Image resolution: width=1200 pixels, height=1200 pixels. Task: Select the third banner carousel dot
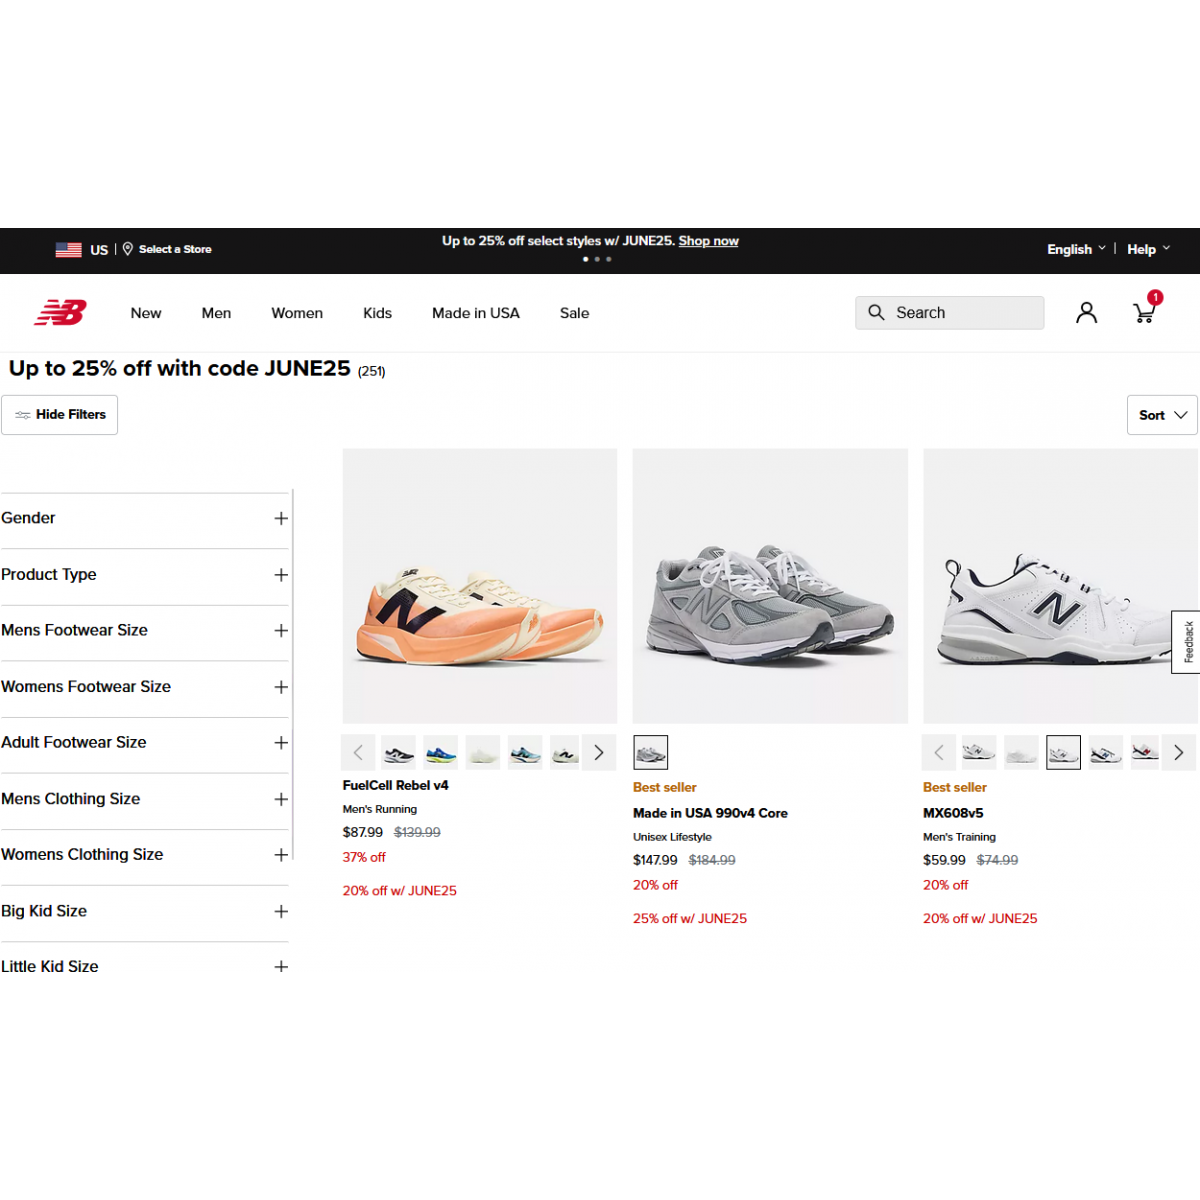coord(609,259)
